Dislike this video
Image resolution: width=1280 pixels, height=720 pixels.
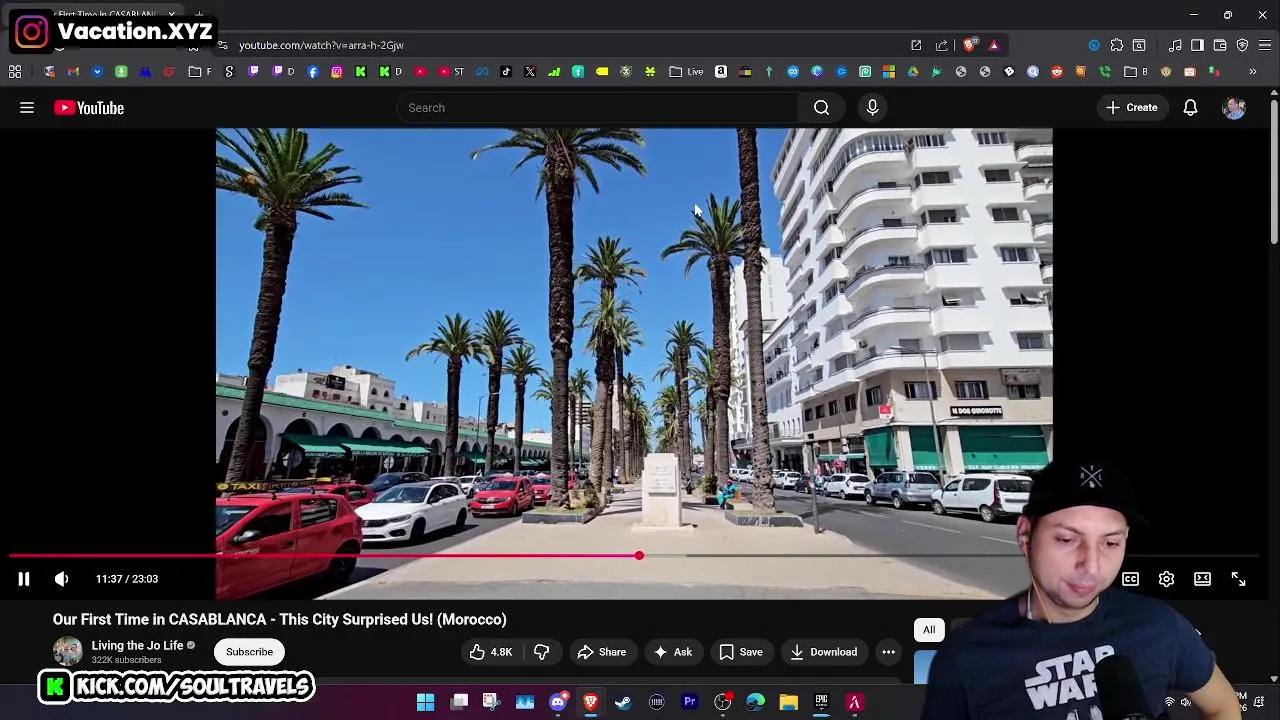pyautogui.click(x=541, y=652)
